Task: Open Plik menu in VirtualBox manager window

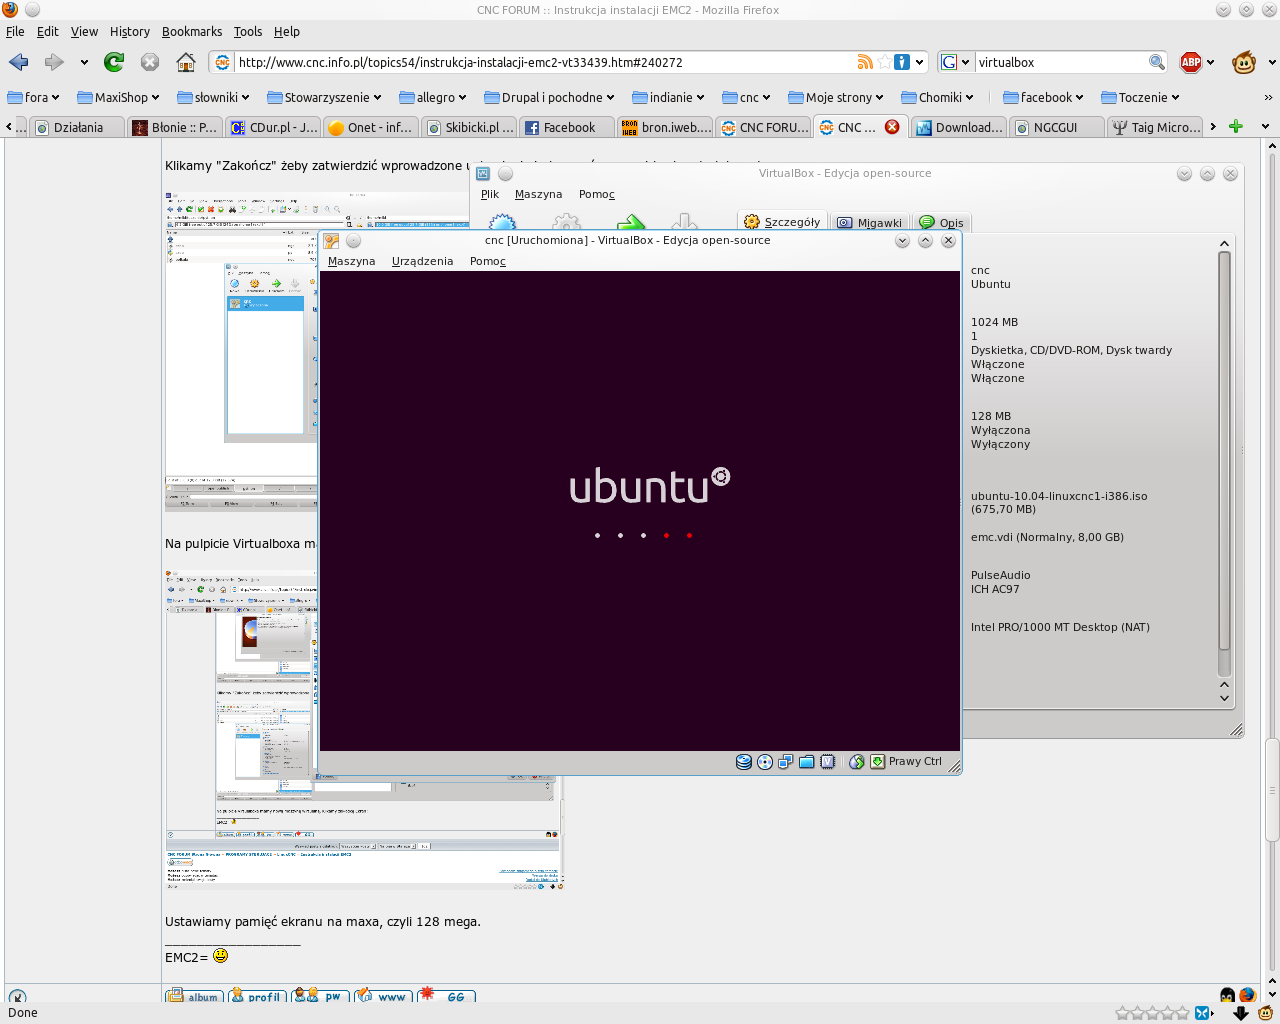Action: [490, 194]
